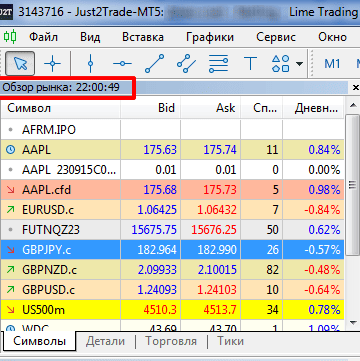The width and height of the screenshot is (360, 361).
Task: Select the AAPL 230915C0... option row
Action: 172,170
